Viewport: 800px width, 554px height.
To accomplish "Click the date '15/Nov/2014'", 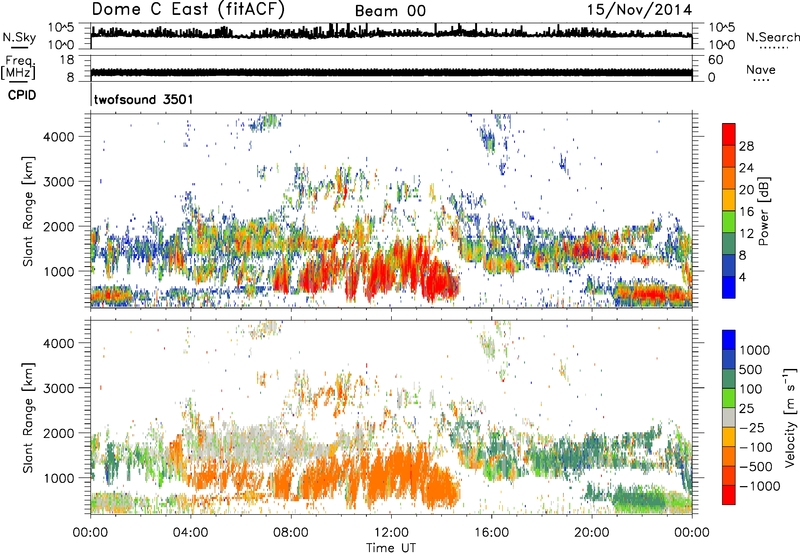I will coord(639,10).
